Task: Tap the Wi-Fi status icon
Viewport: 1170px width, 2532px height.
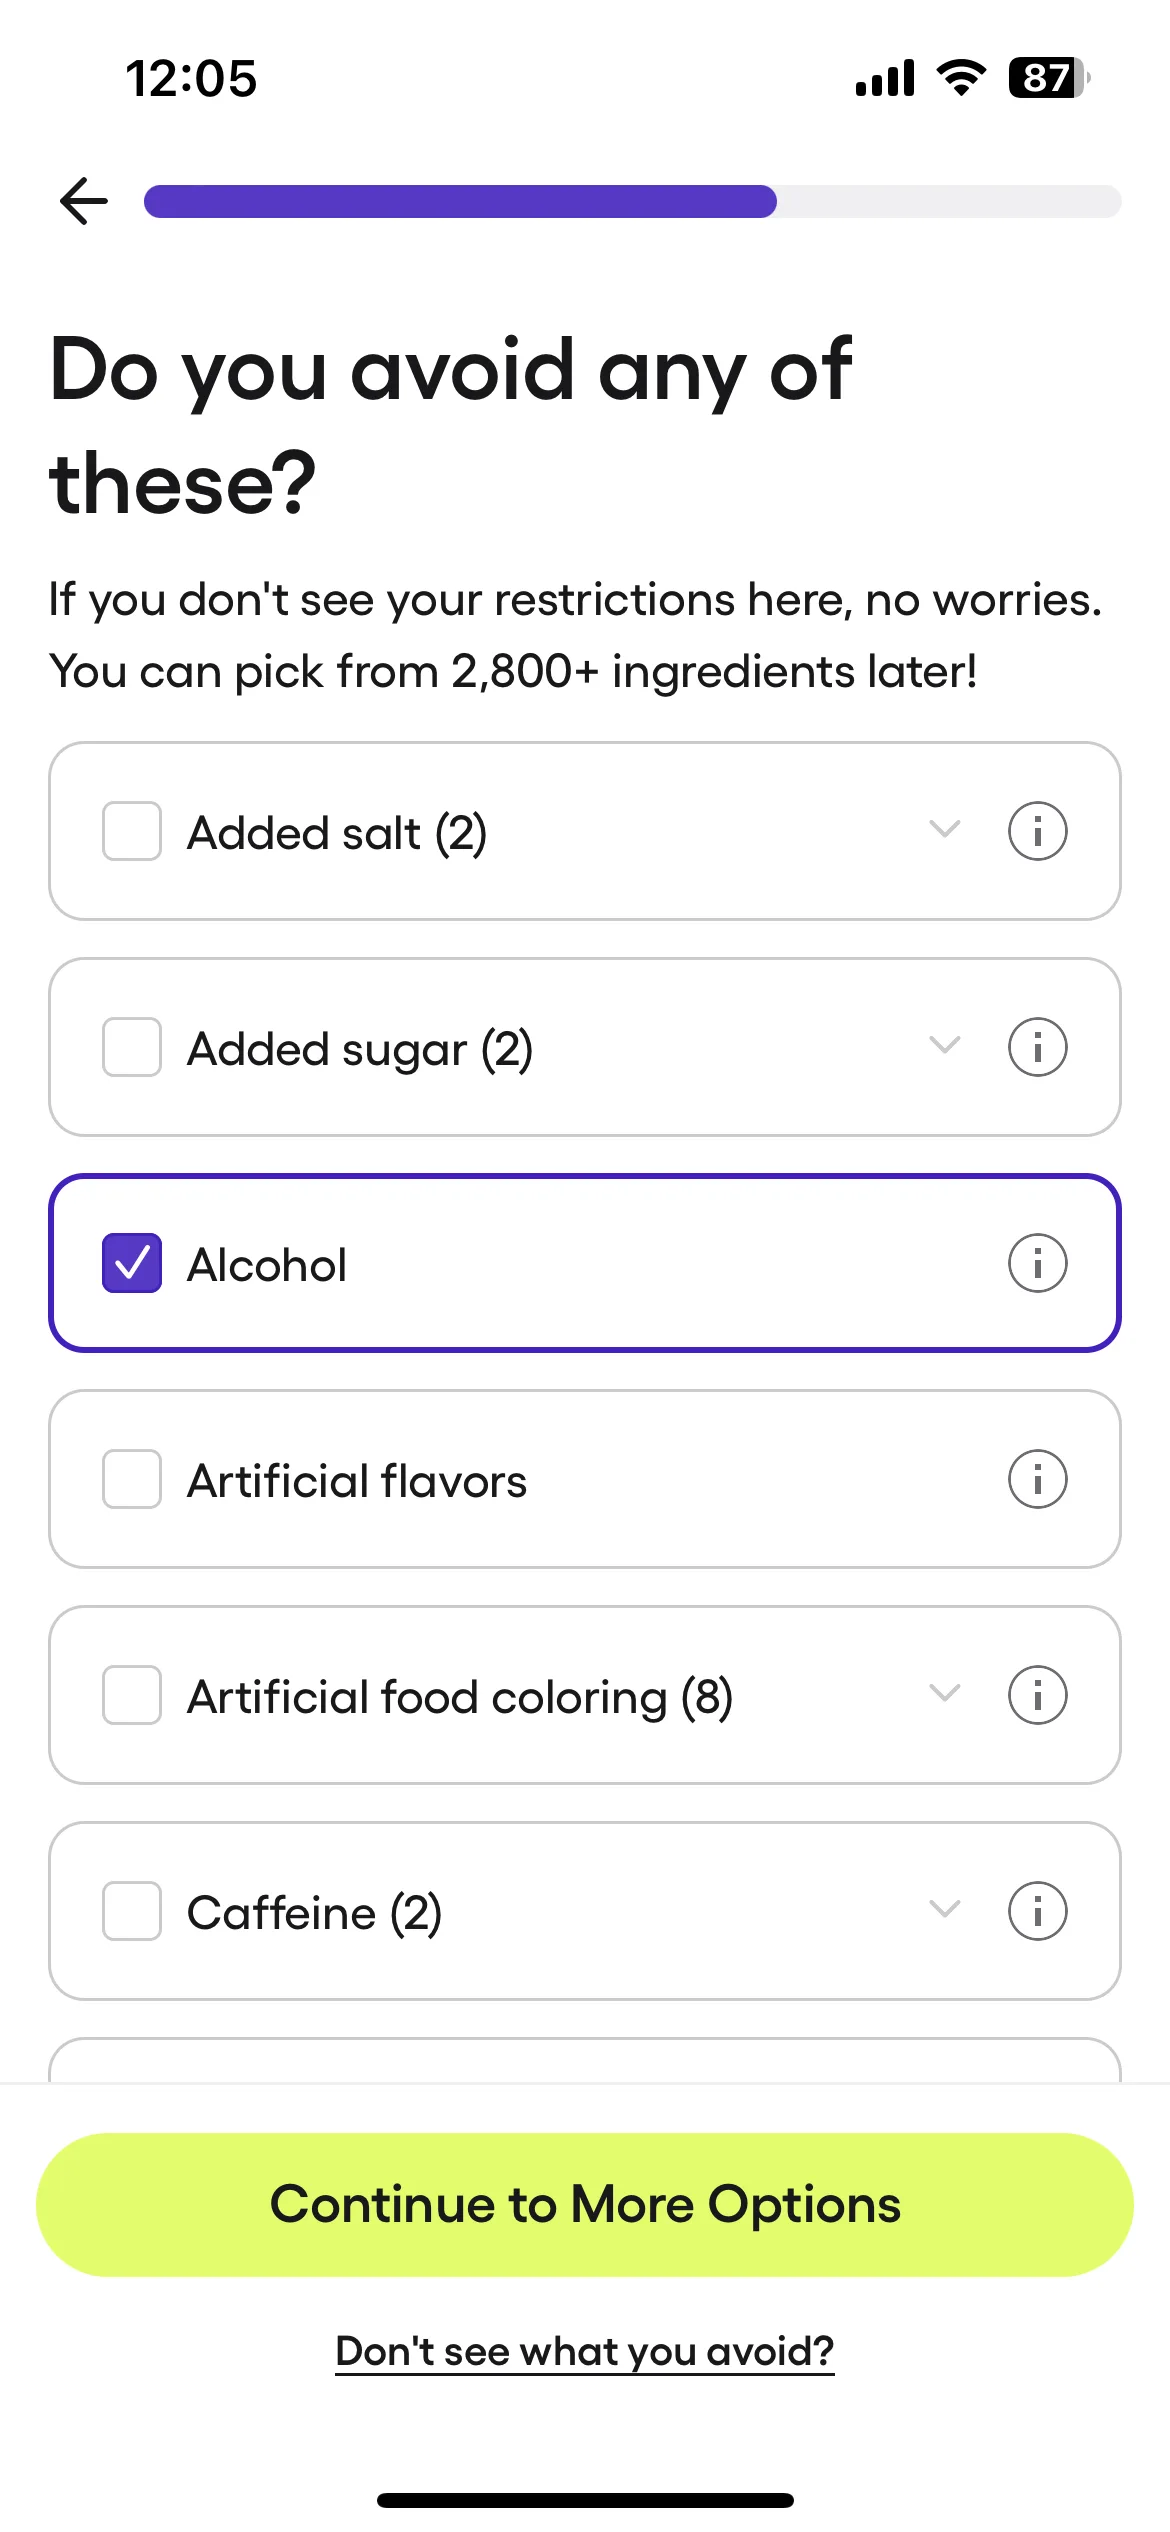Action: point(961,78)
